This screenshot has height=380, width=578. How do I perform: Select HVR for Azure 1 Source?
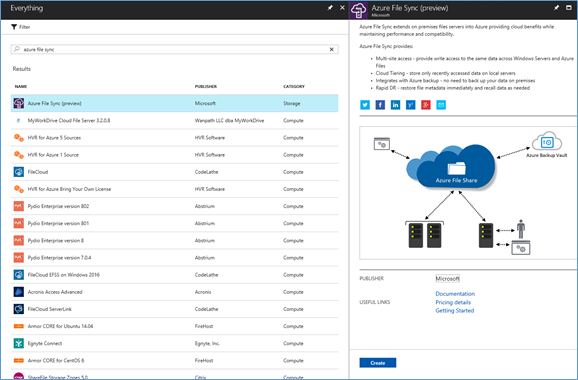[53, 155]
